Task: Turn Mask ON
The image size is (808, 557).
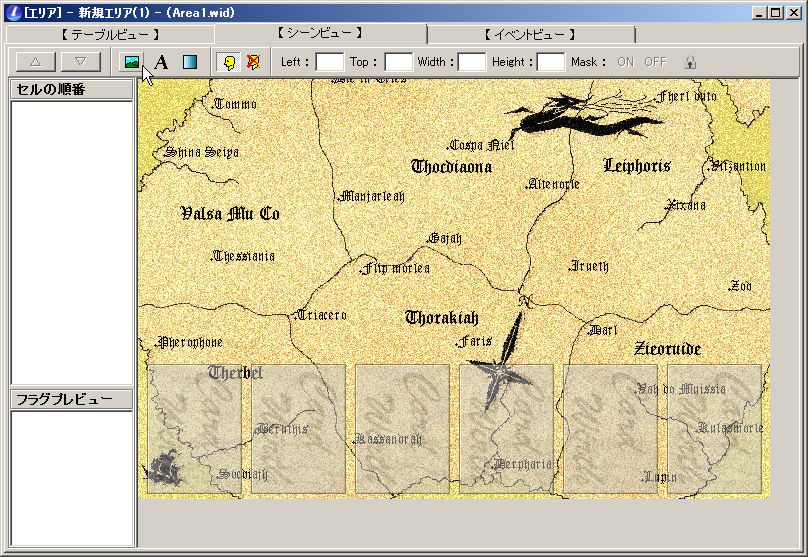Action: click(x=626, y=62)
